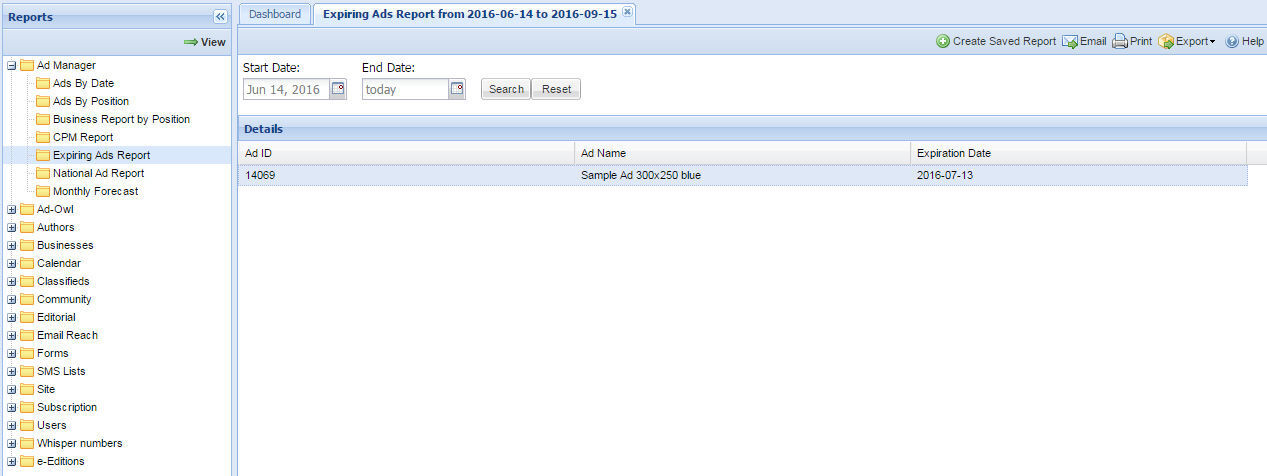
Task: Click the Classifieds folder icon
Action: pos(27,281)
